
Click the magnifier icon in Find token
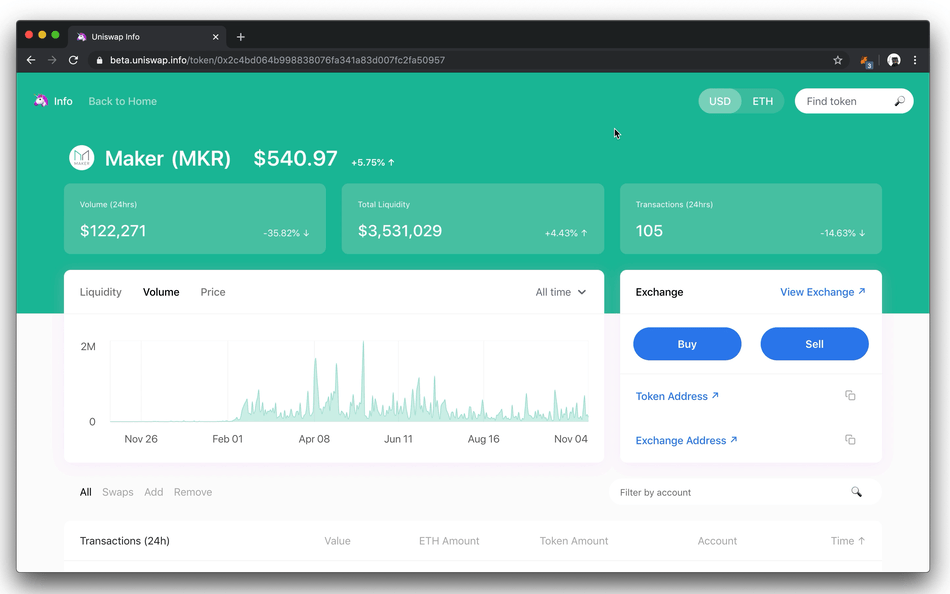(900, 101)
